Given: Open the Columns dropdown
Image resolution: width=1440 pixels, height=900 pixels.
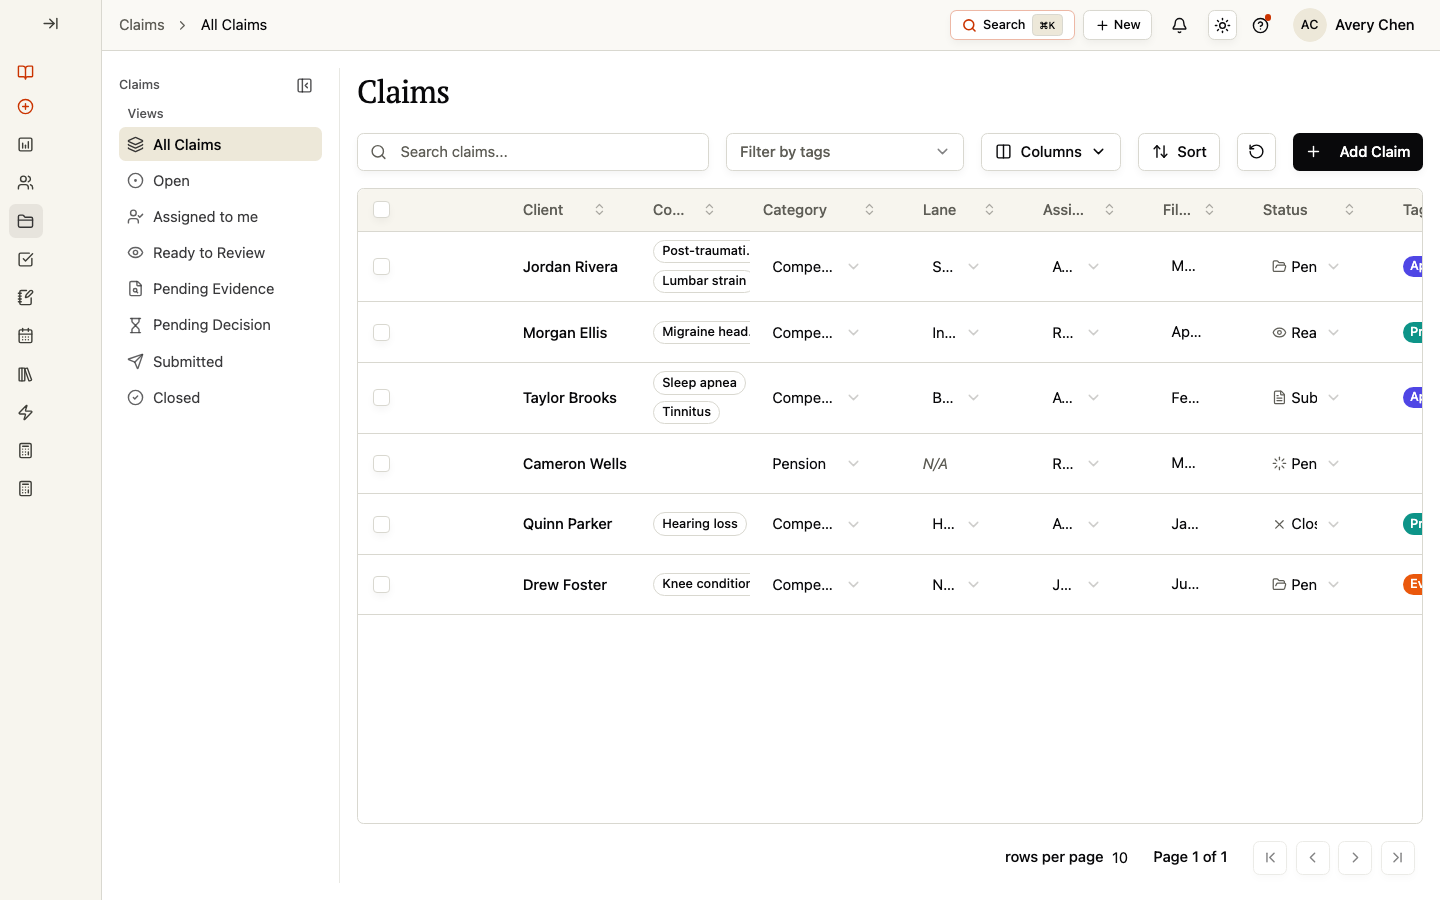Looking at the screenshot, I should pyautogui.click(x=1051, y=152).
